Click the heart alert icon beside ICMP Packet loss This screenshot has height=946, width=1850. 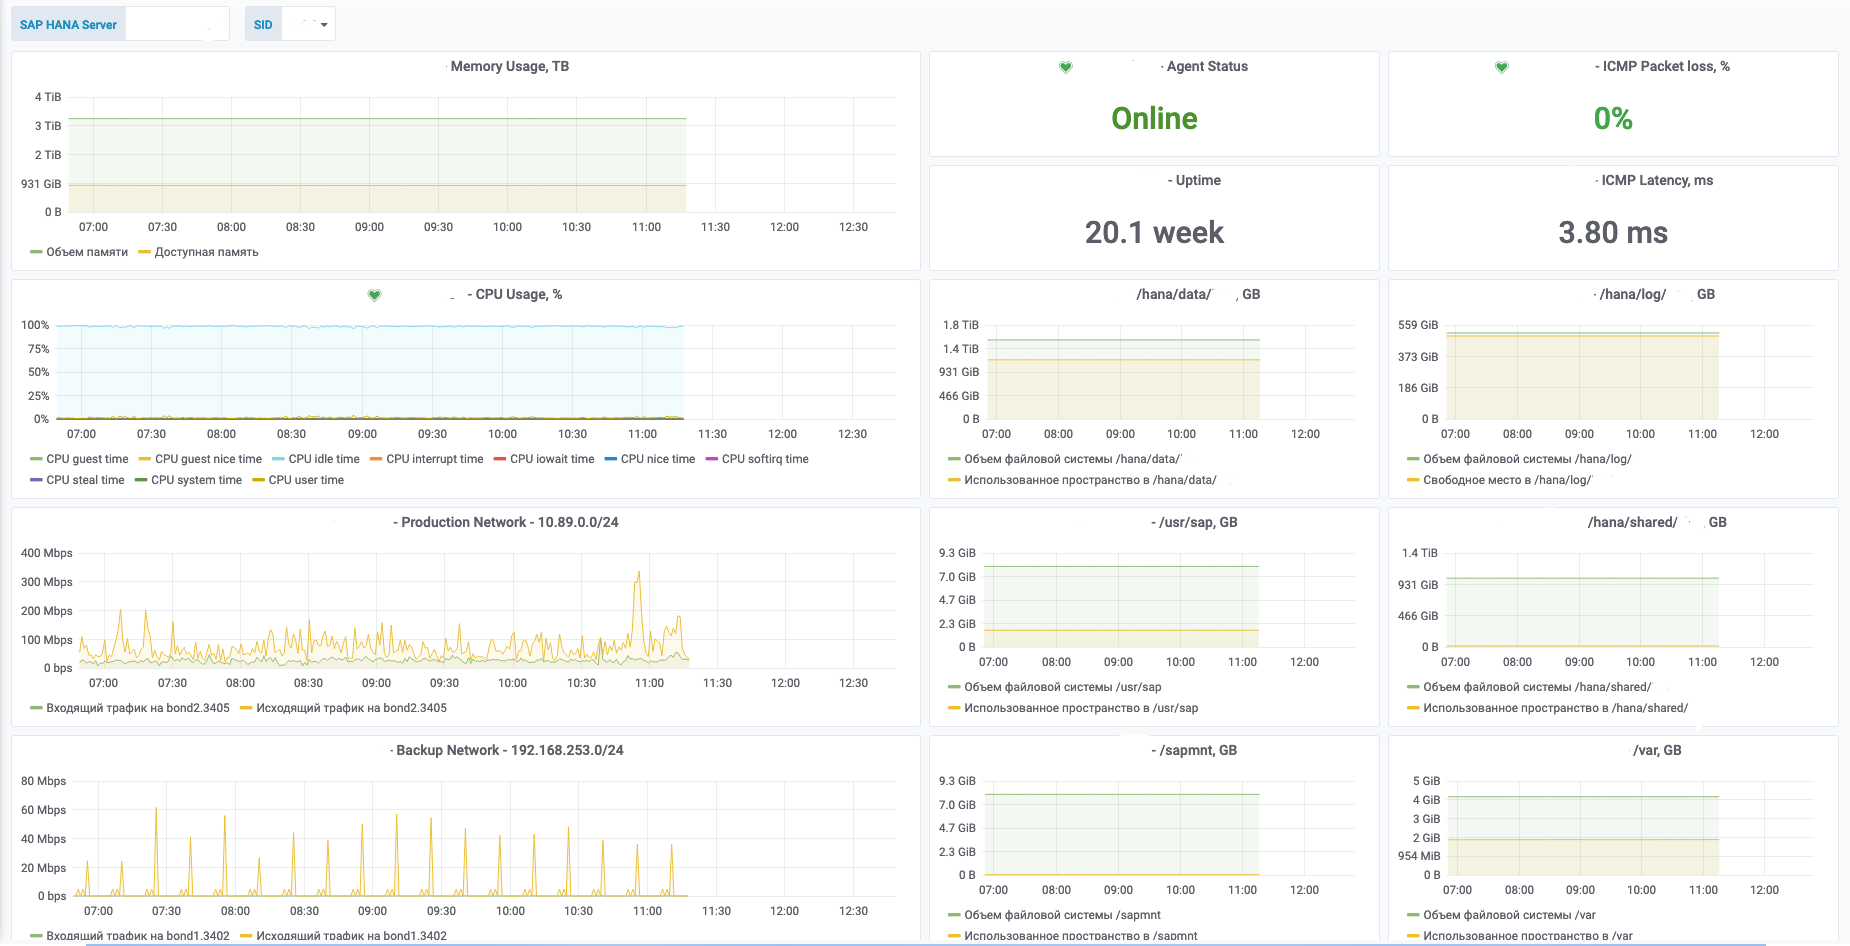(1501, 67)
